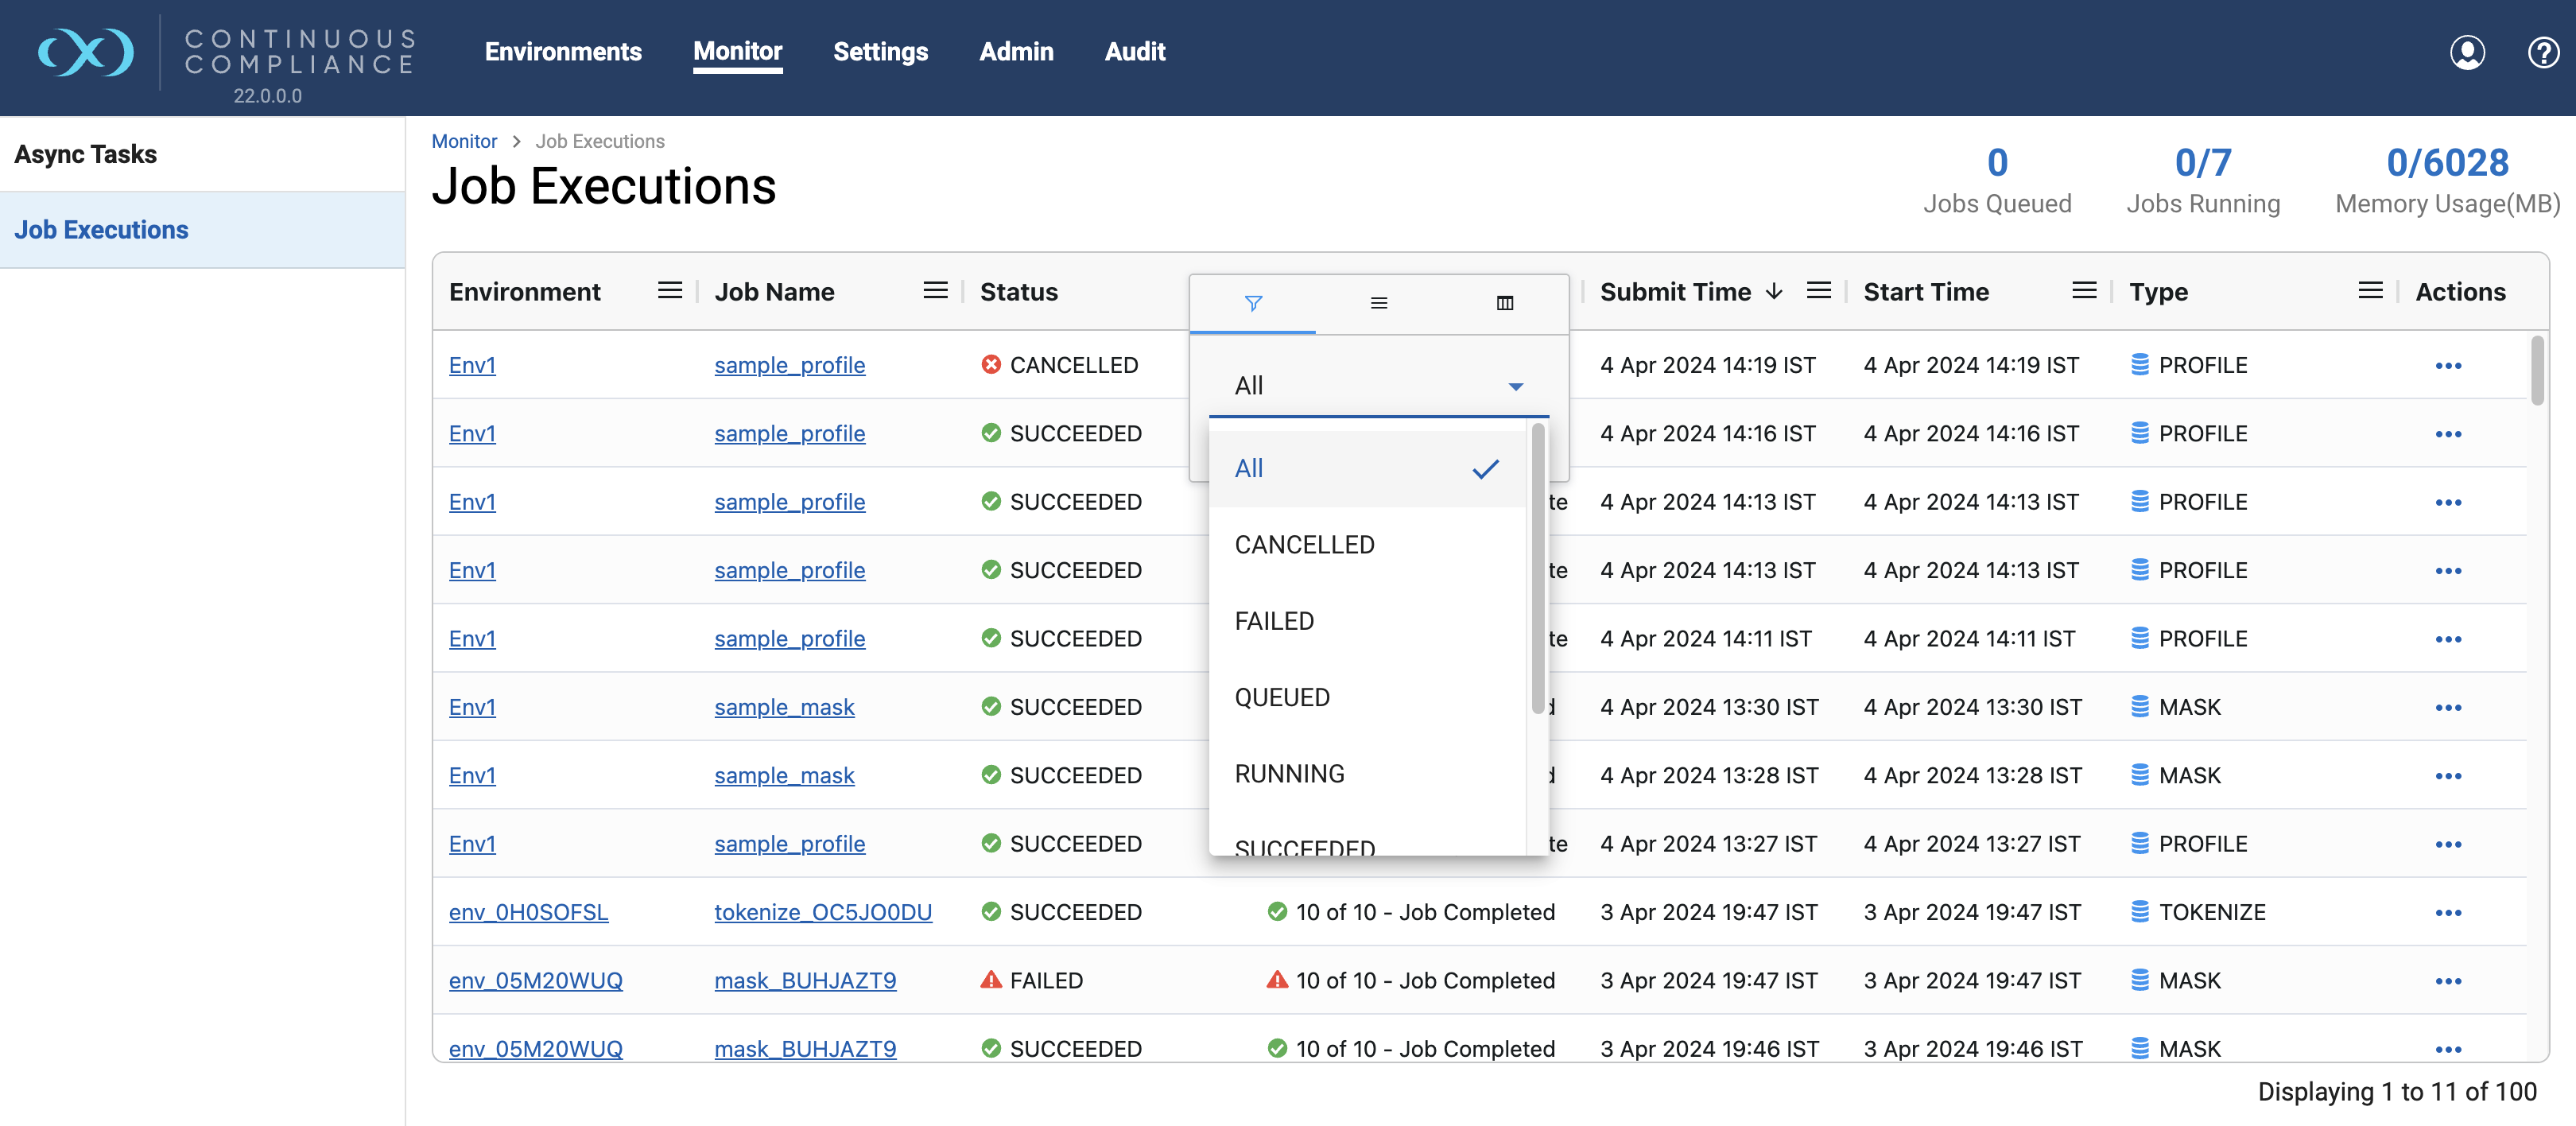Screen dimensions: 2576x1126
Task: Open Env1 link in CANCELLED row
Action: [x=472, y=365]
